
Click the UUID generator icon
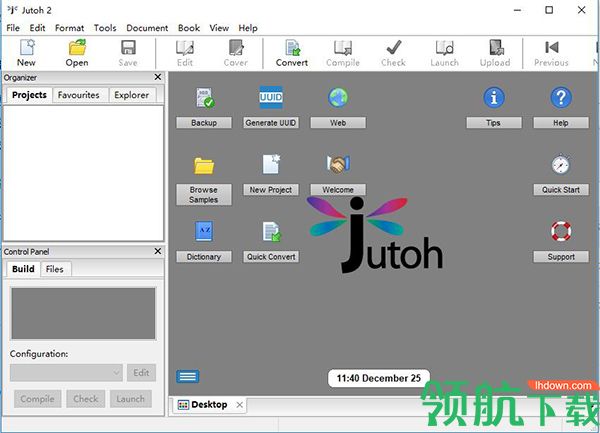point(271,97)
